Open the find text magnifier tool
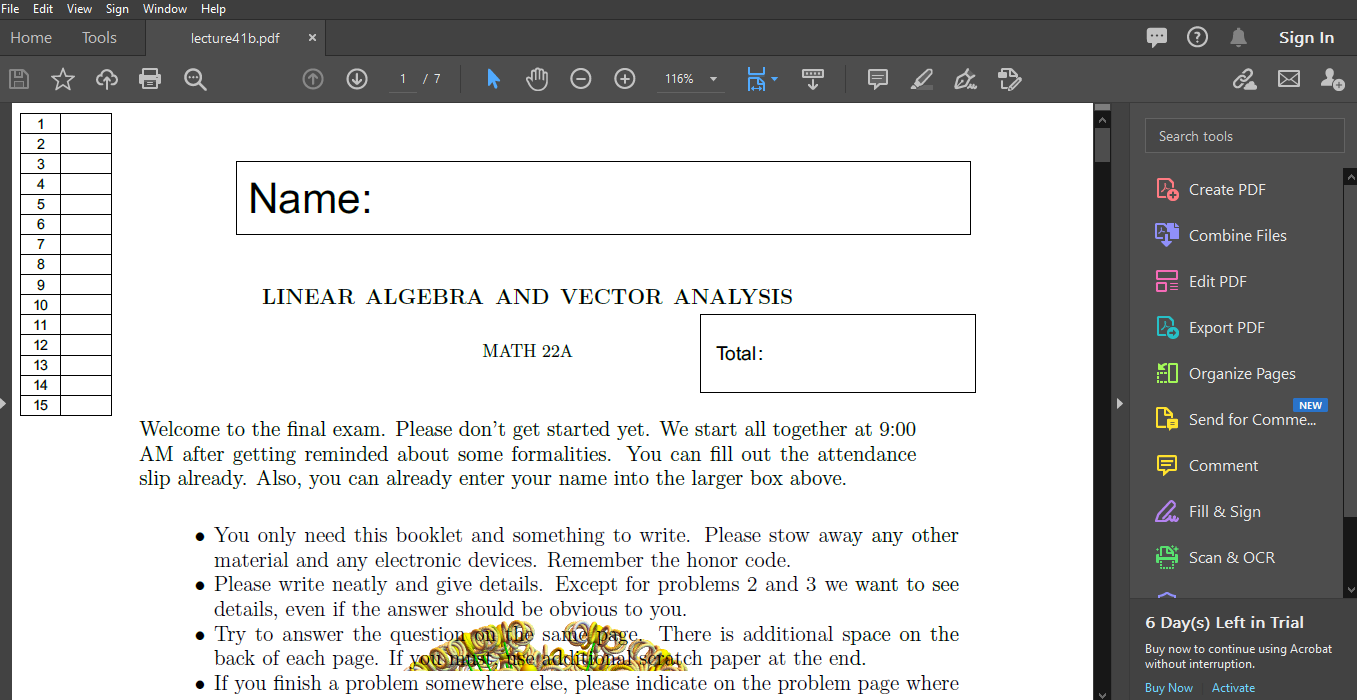Image resolution: width=1357 pixels, height=700 pixels. 195,79
